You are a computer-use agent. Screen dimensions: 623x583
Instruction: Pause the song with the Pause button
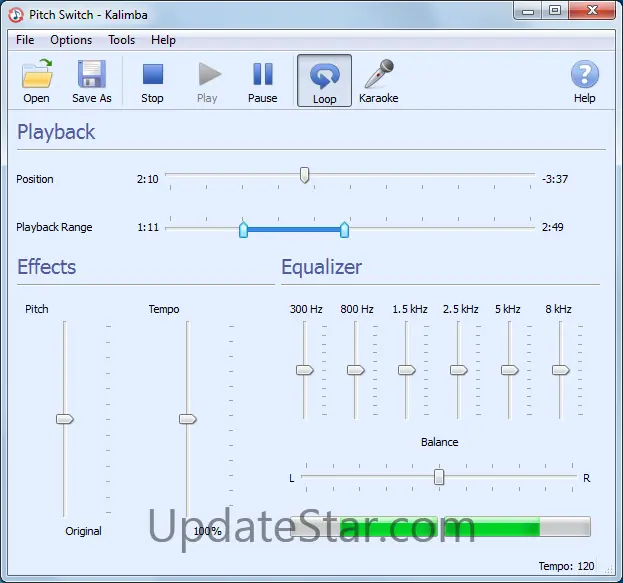tap(263, 81)
